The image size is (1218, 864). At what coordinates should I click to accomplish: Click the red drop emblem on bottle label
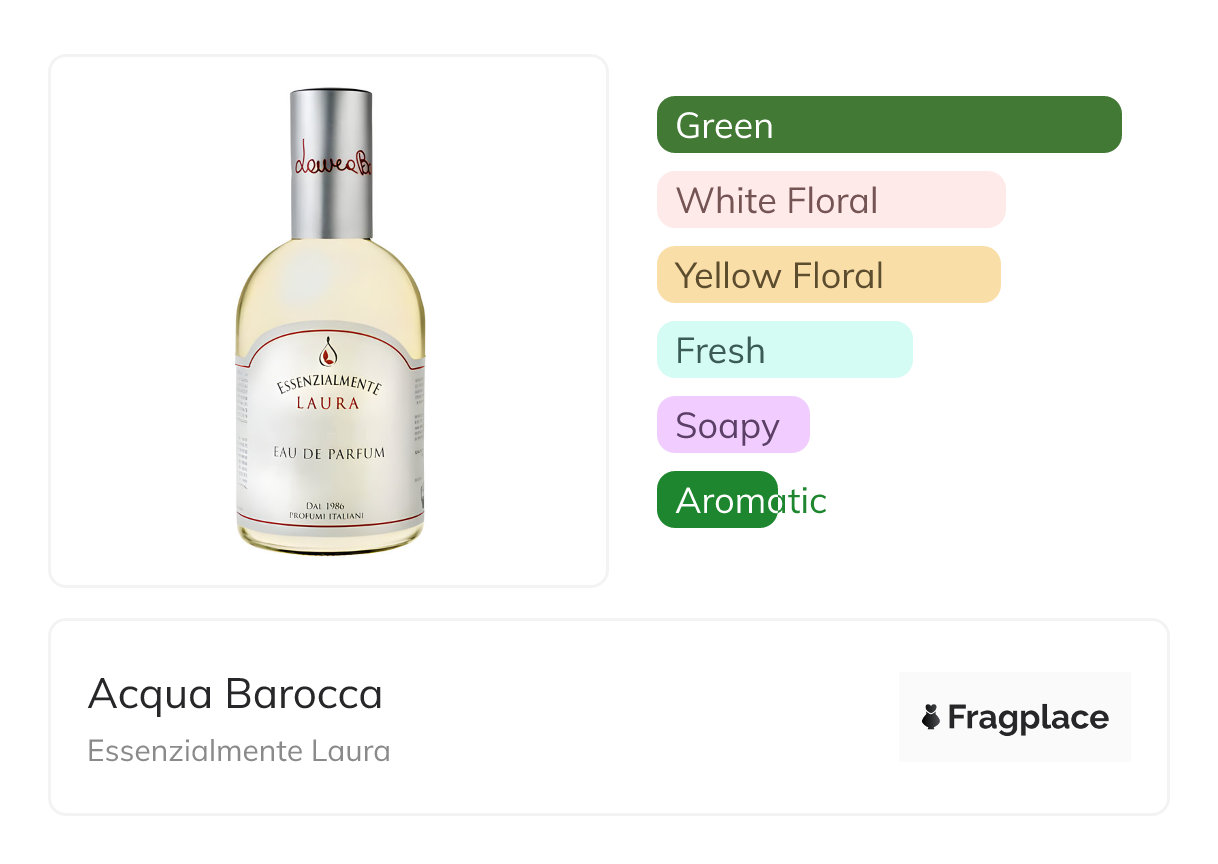(x=327, y=354)
